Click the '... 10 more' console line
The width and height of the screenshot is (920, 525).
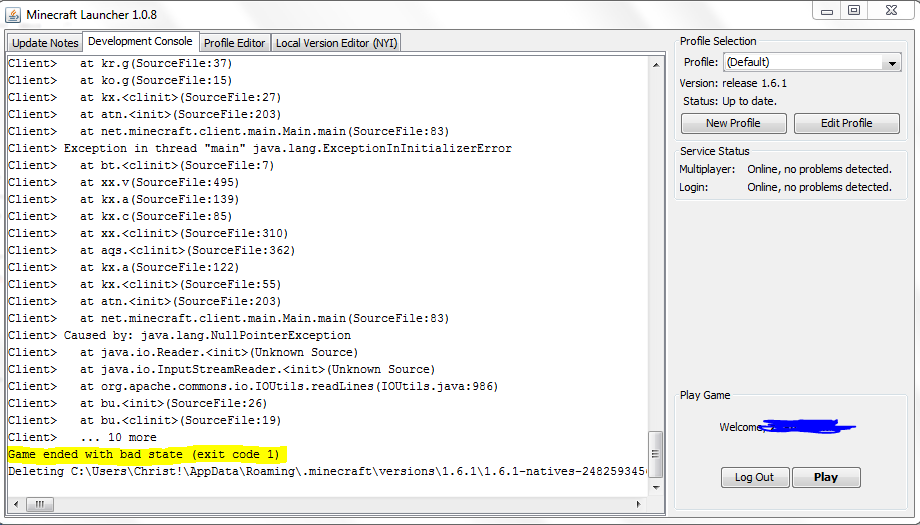[x=82, y=437]
